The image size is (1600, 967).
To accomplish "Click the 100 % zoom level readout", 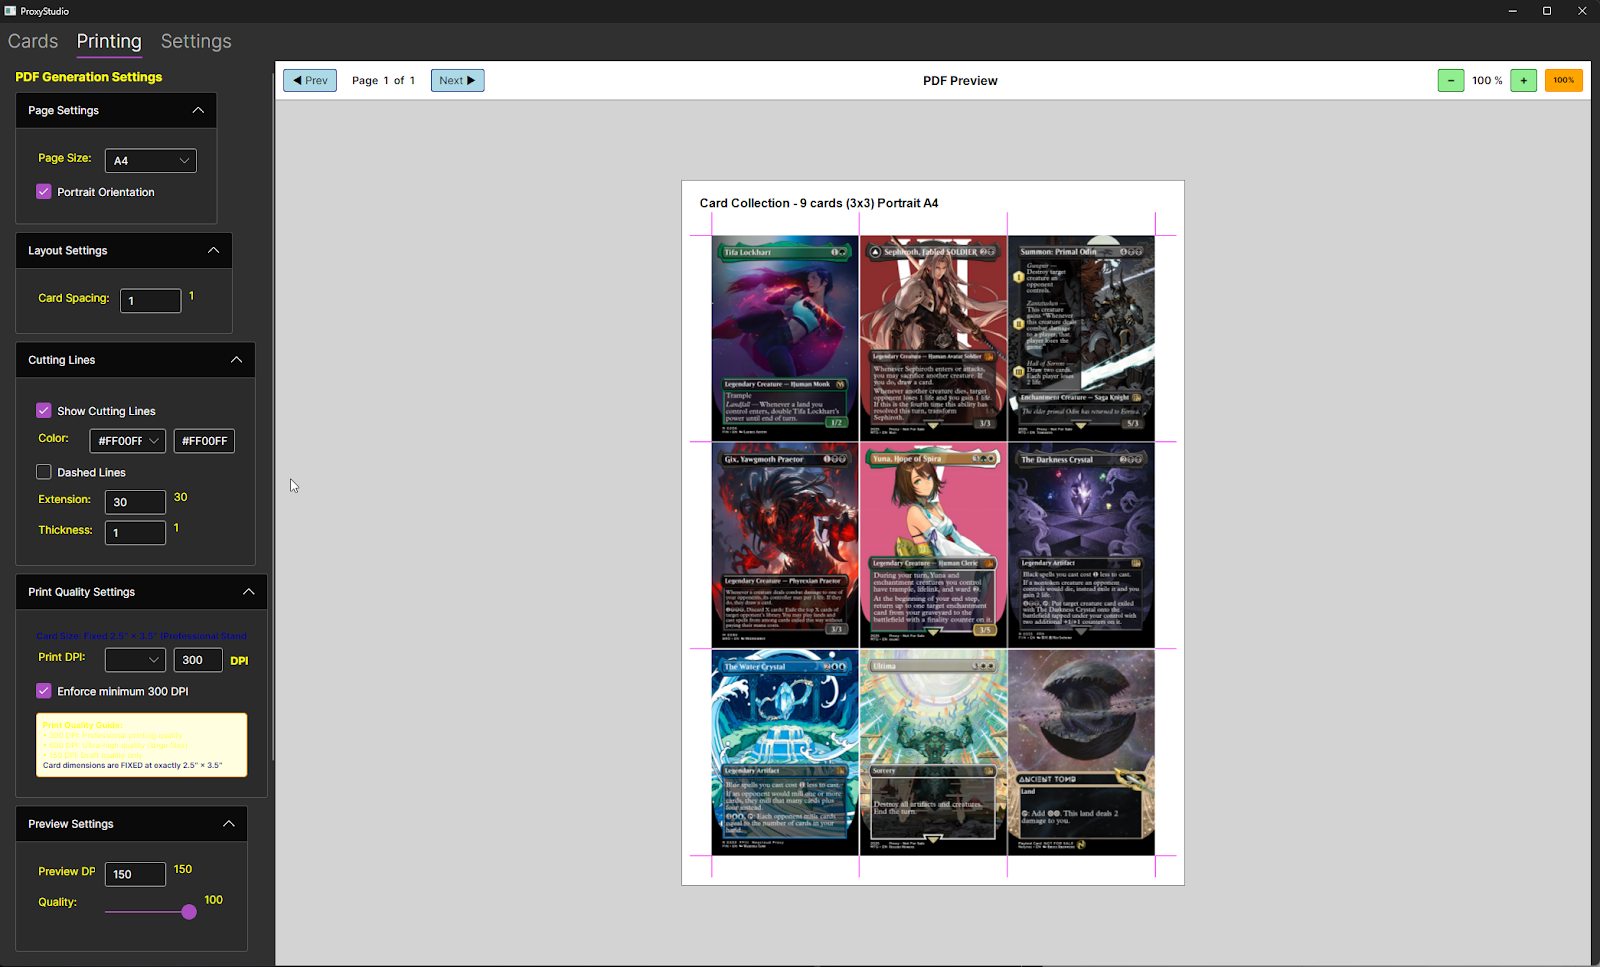I will (1487, 80).
